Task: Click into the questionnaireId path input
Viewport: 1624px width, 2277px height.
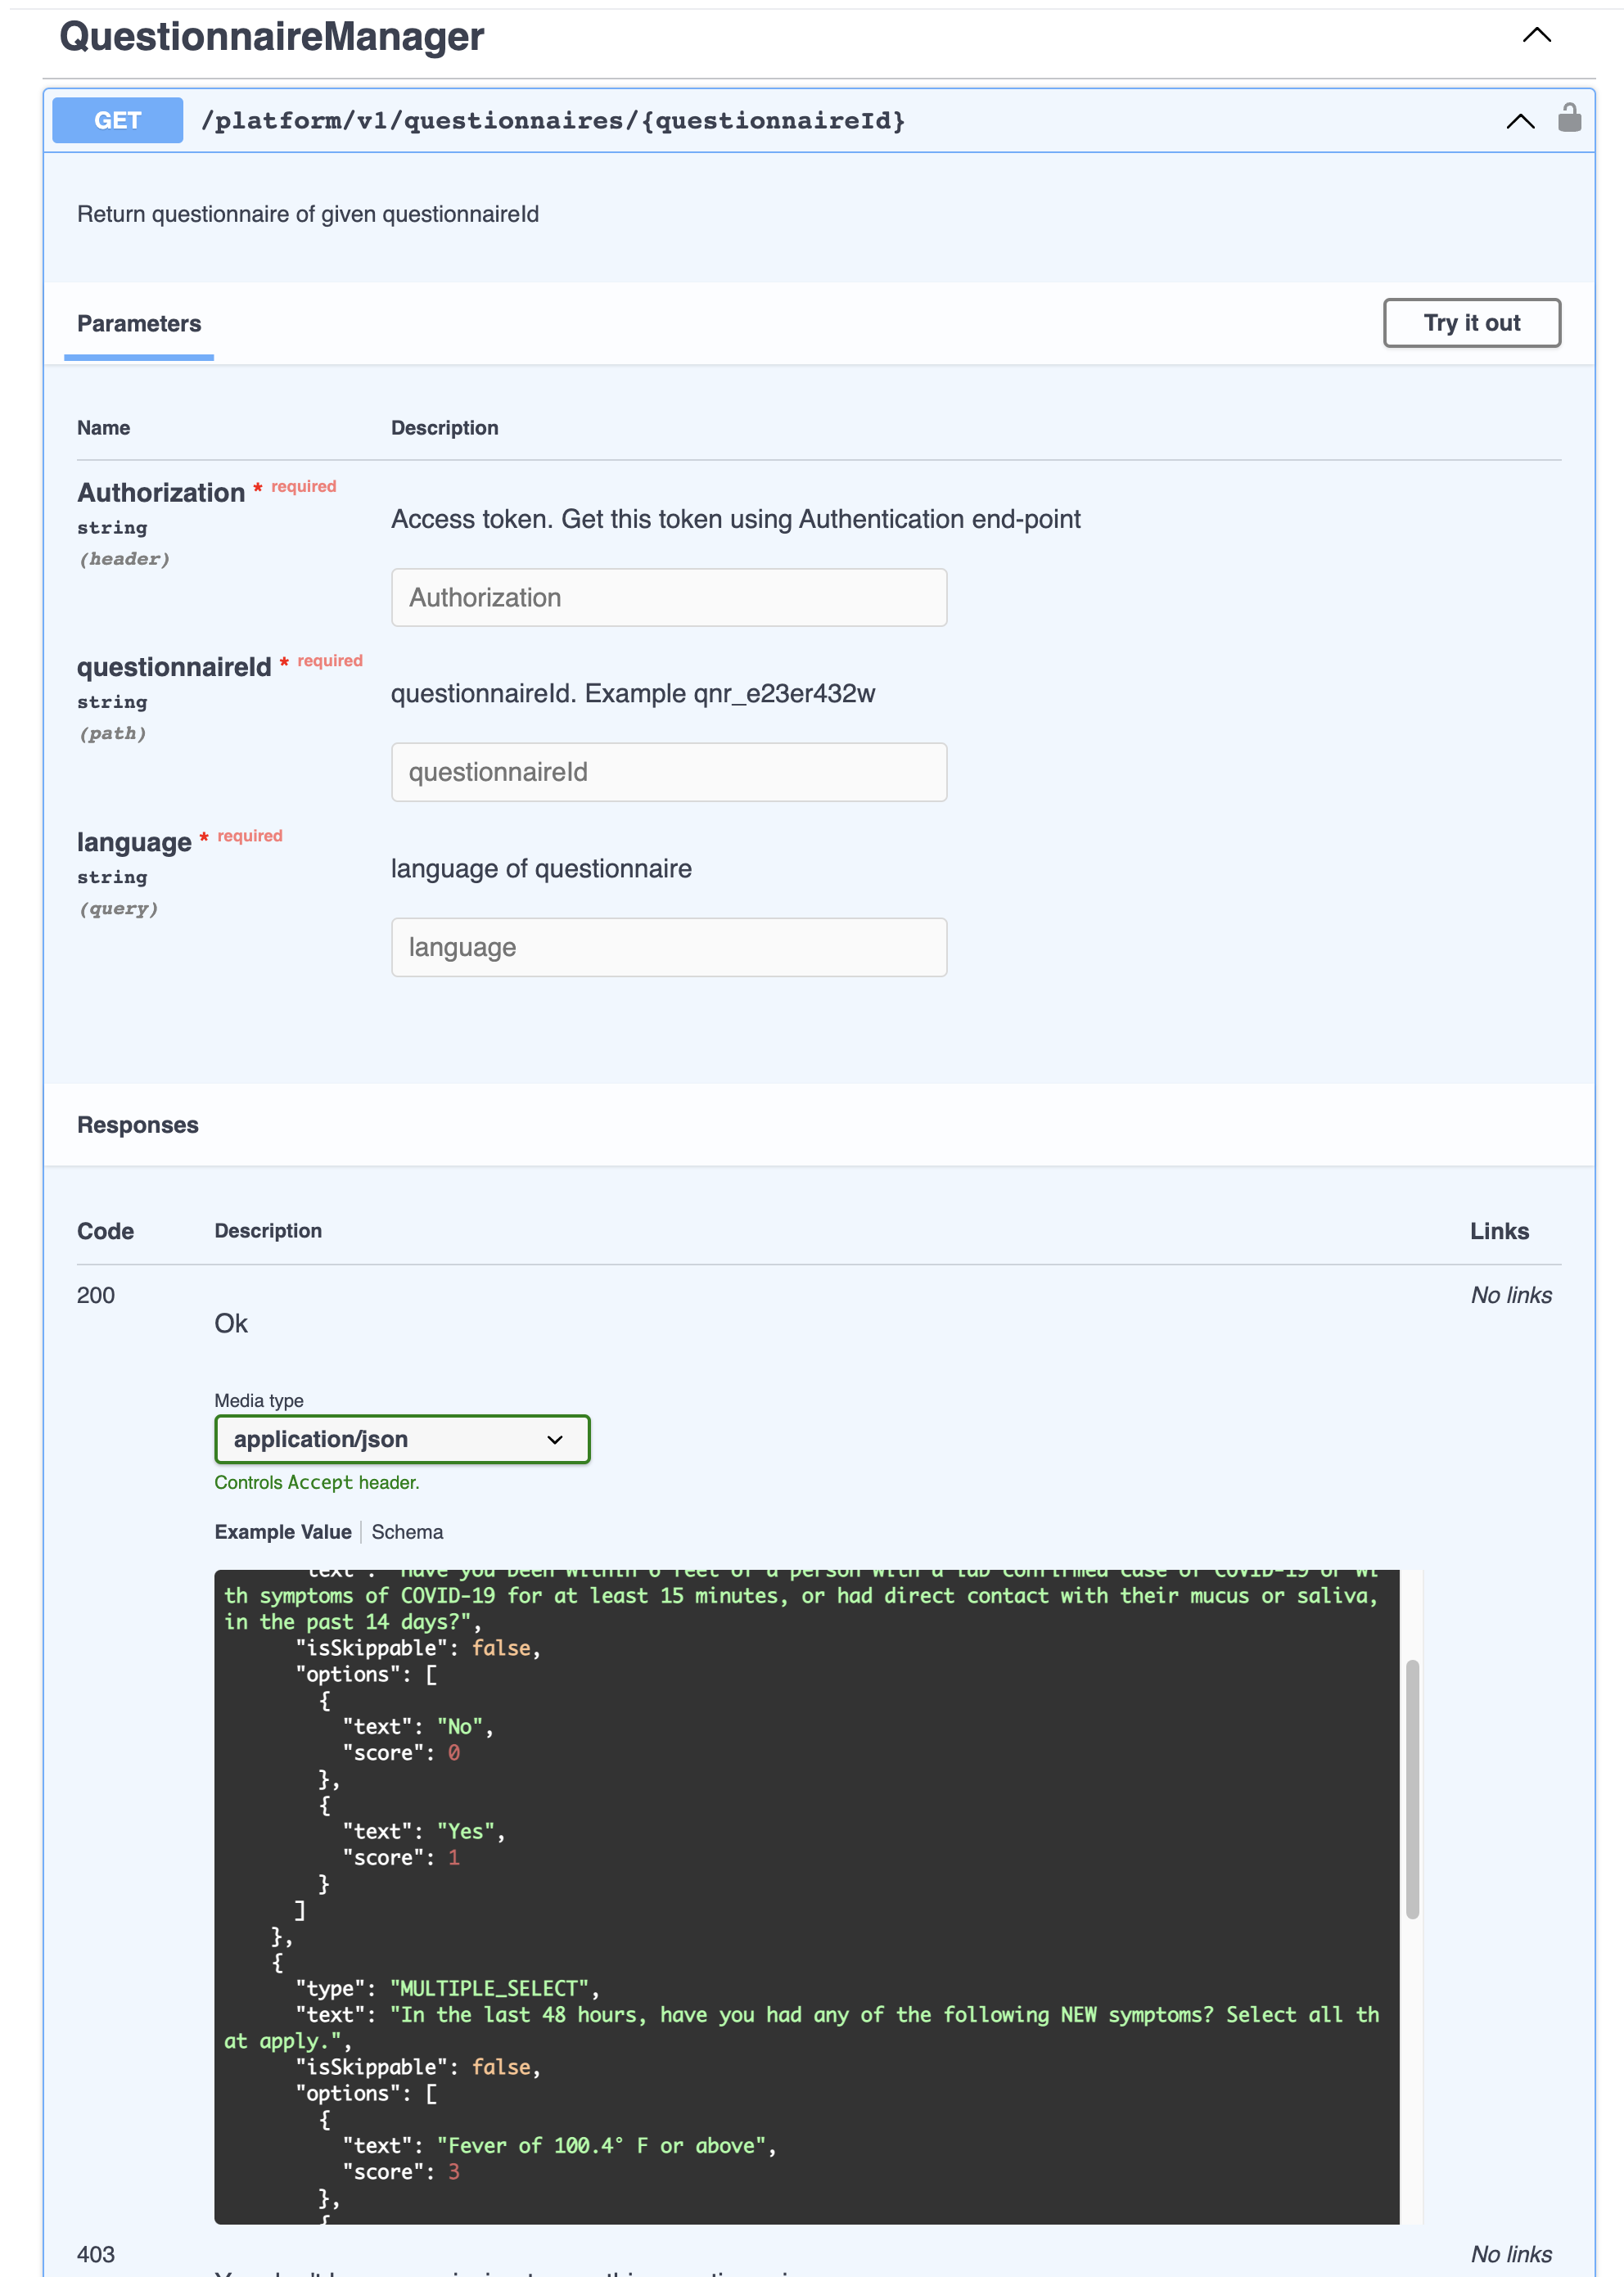Action: 668,772
